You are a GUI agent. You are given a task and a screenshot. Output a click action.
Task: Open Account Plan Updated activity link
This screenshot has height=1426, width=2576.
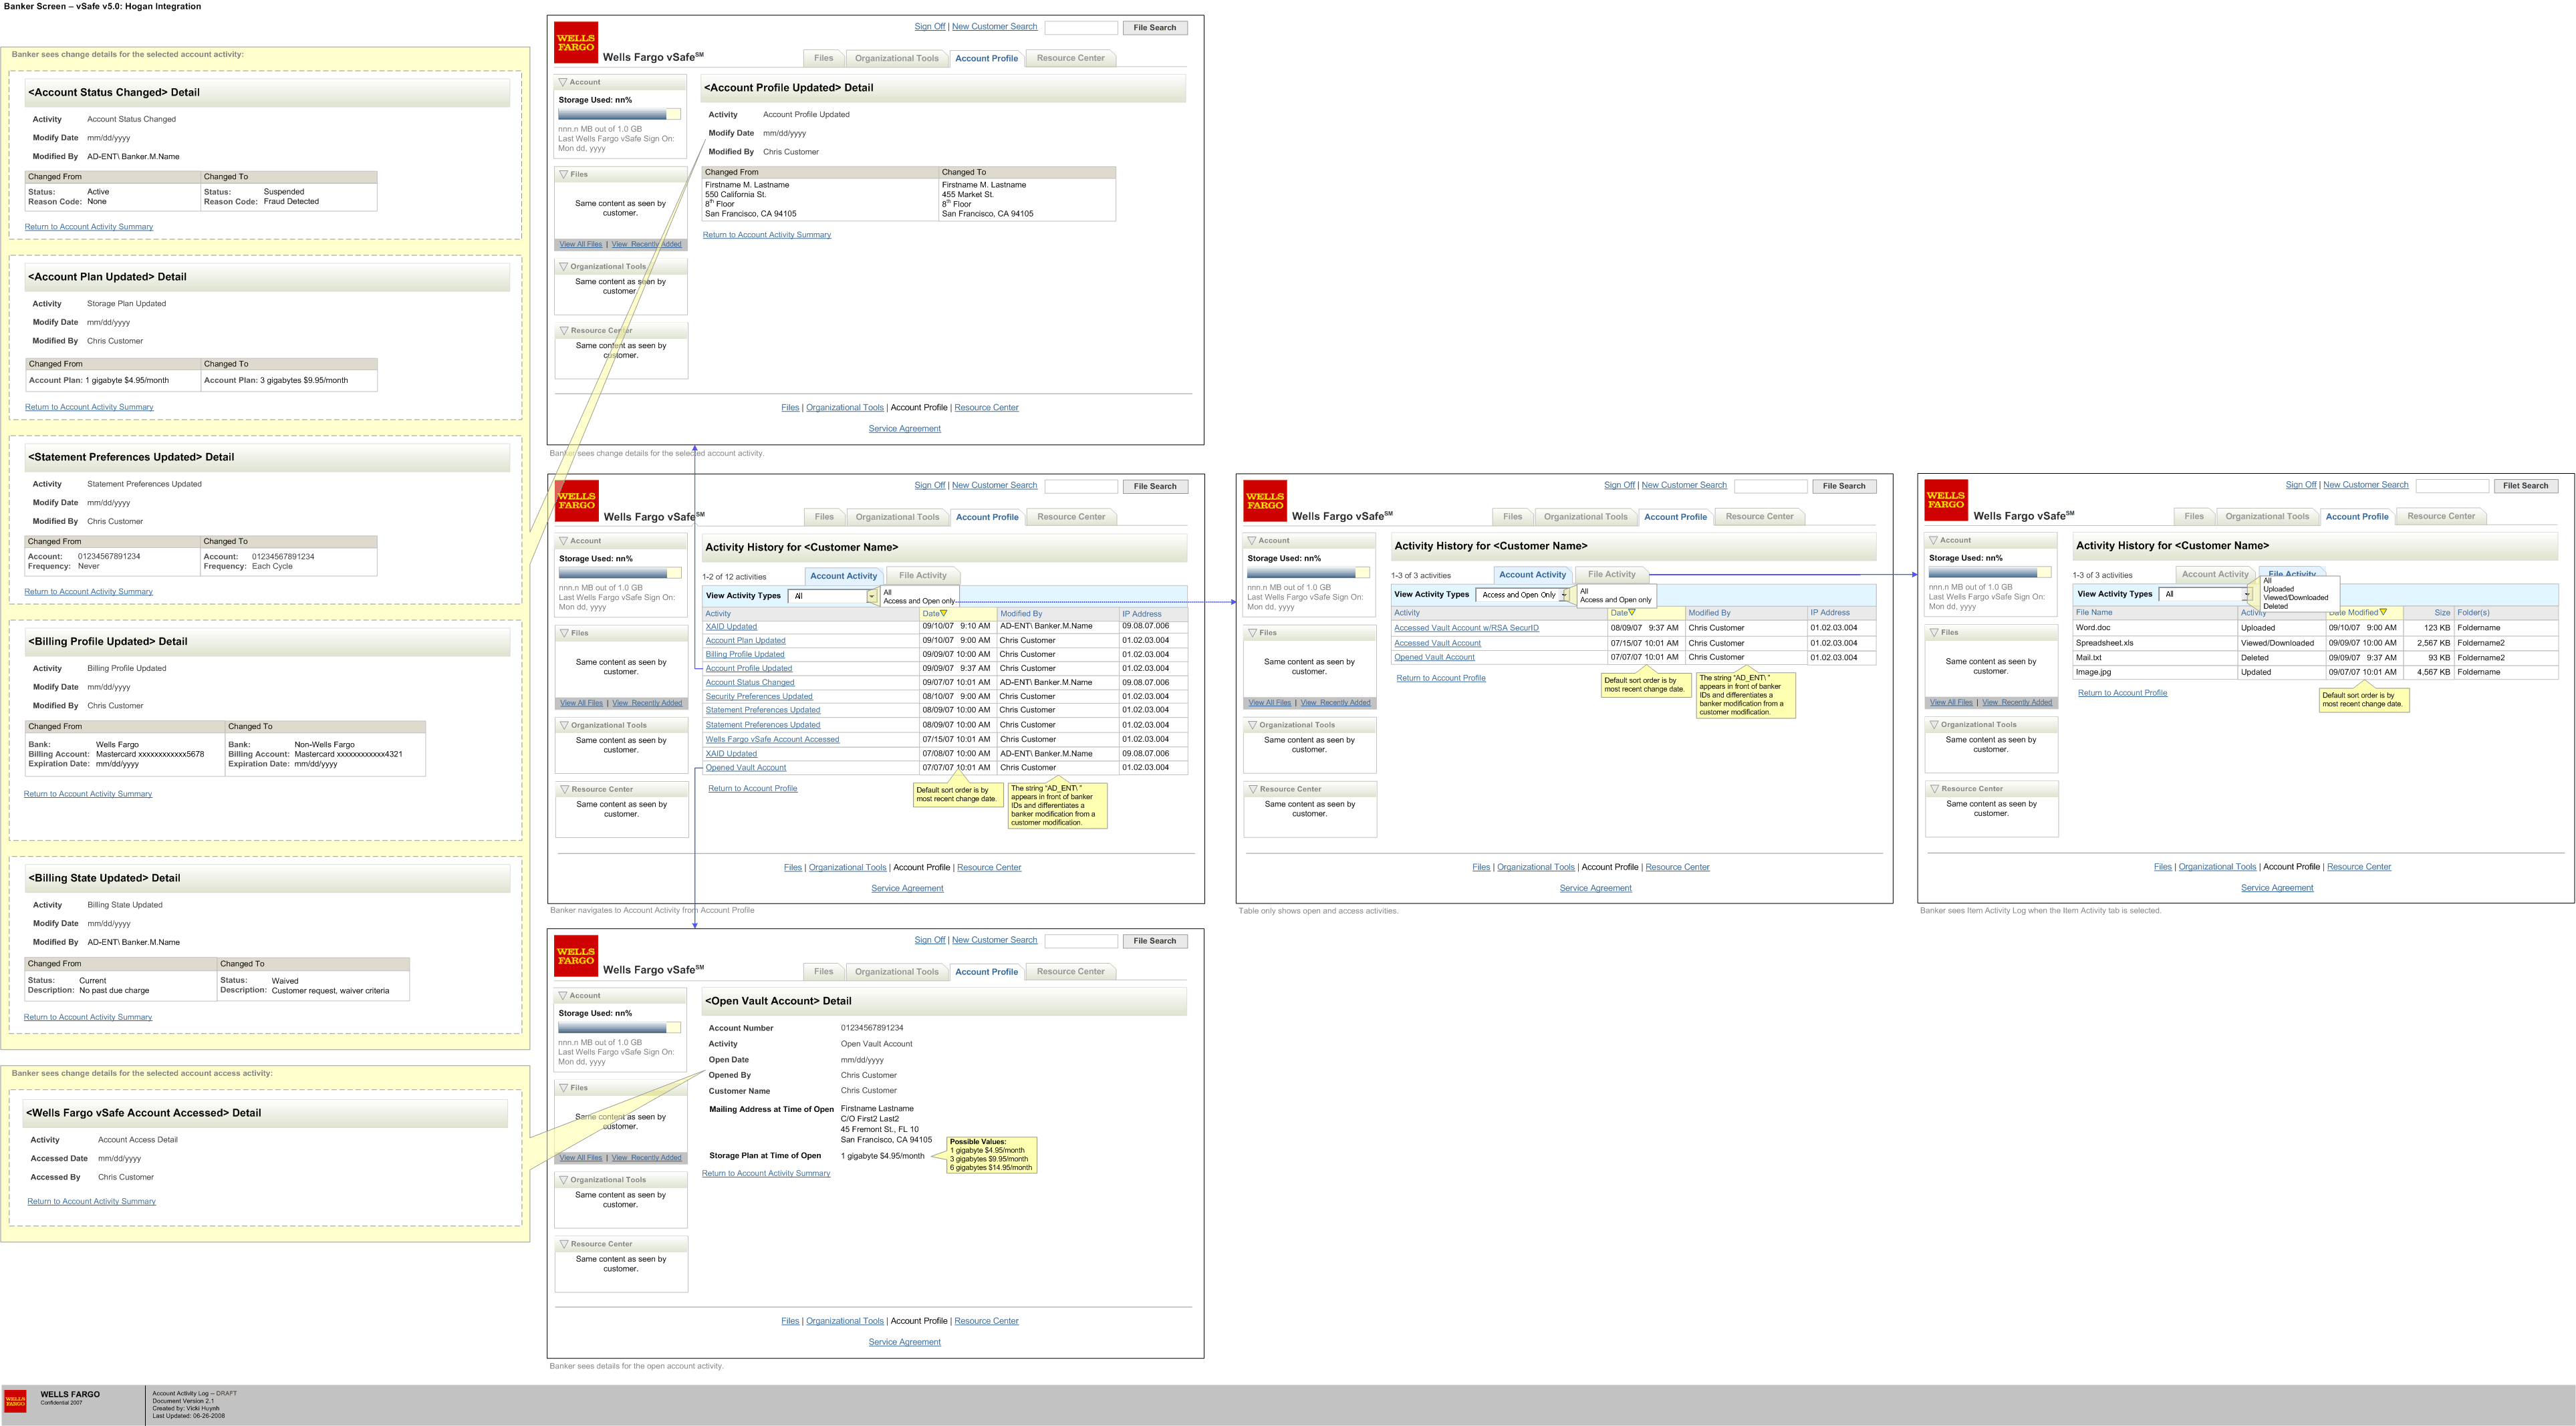point(745,641)
